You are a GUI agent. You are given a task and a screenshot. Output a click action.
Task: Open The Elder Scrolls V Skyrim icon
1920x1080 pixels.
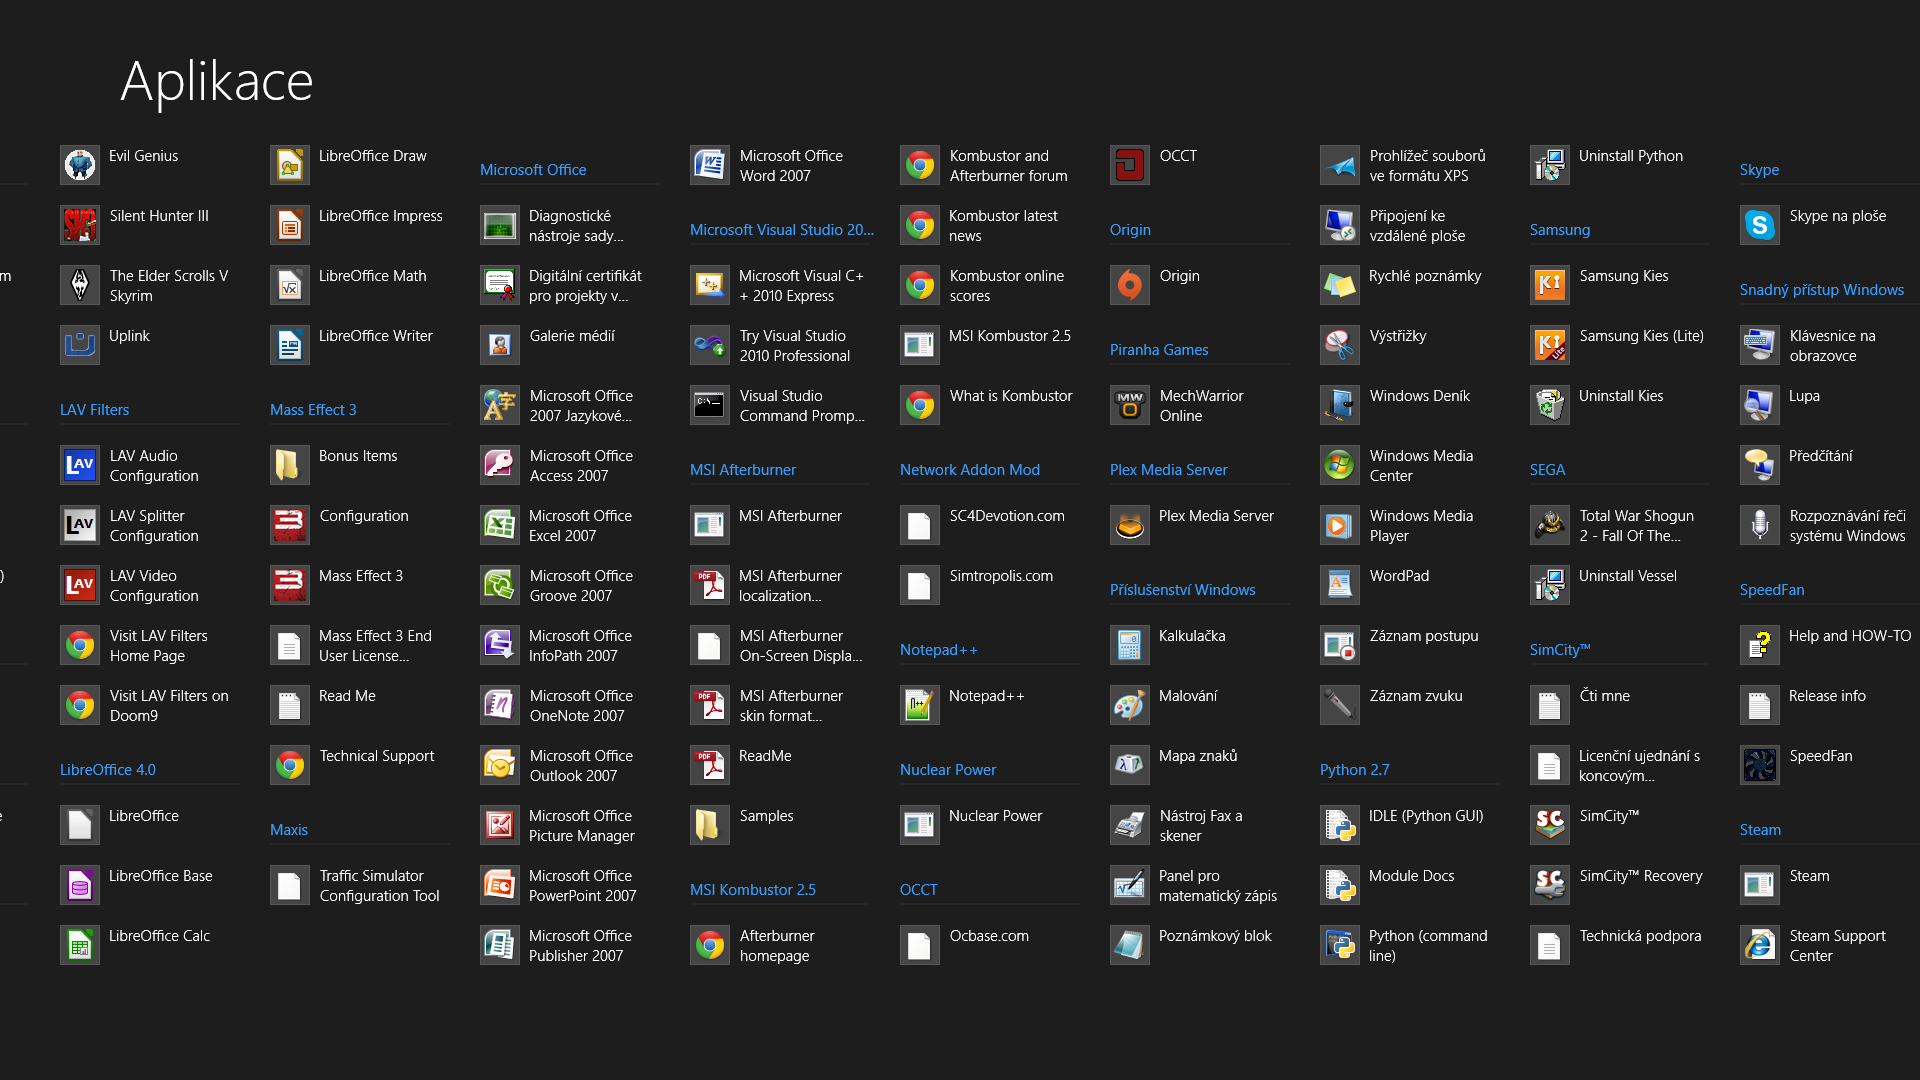80,285
